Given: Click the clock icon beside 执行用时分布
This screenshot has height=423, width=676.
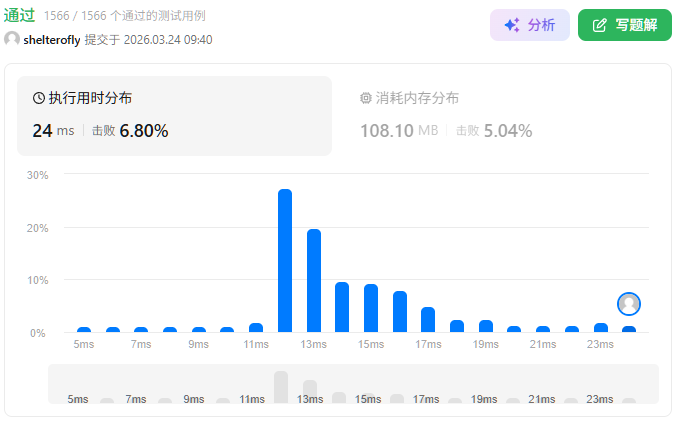Looking at the screenshot, I should [39, 98].
